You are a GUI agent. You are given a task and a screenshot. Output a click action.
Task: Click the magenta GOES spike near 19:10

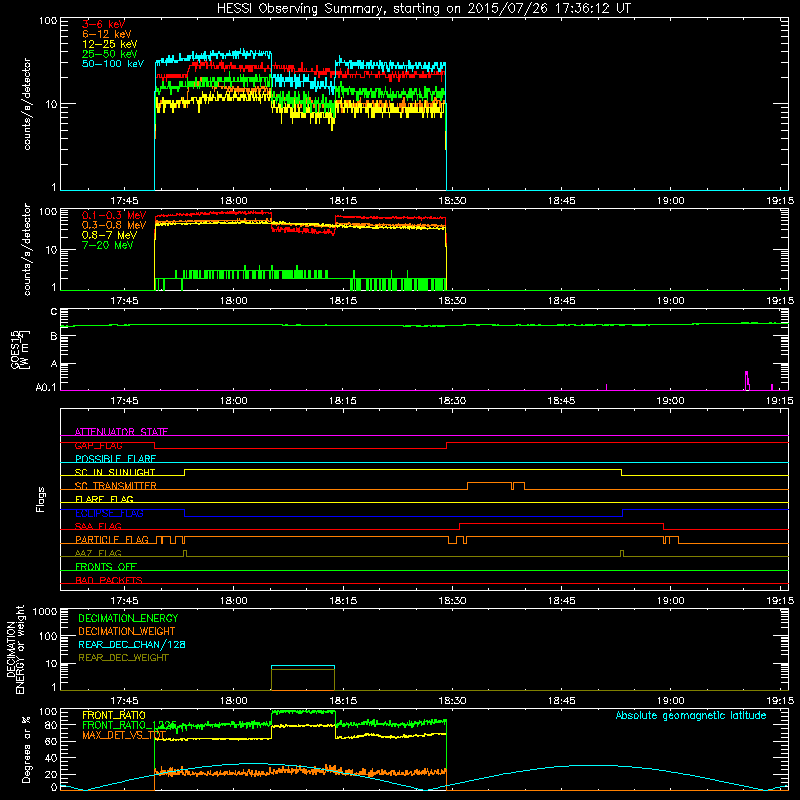pyautogui.click(x=747, y=381)
